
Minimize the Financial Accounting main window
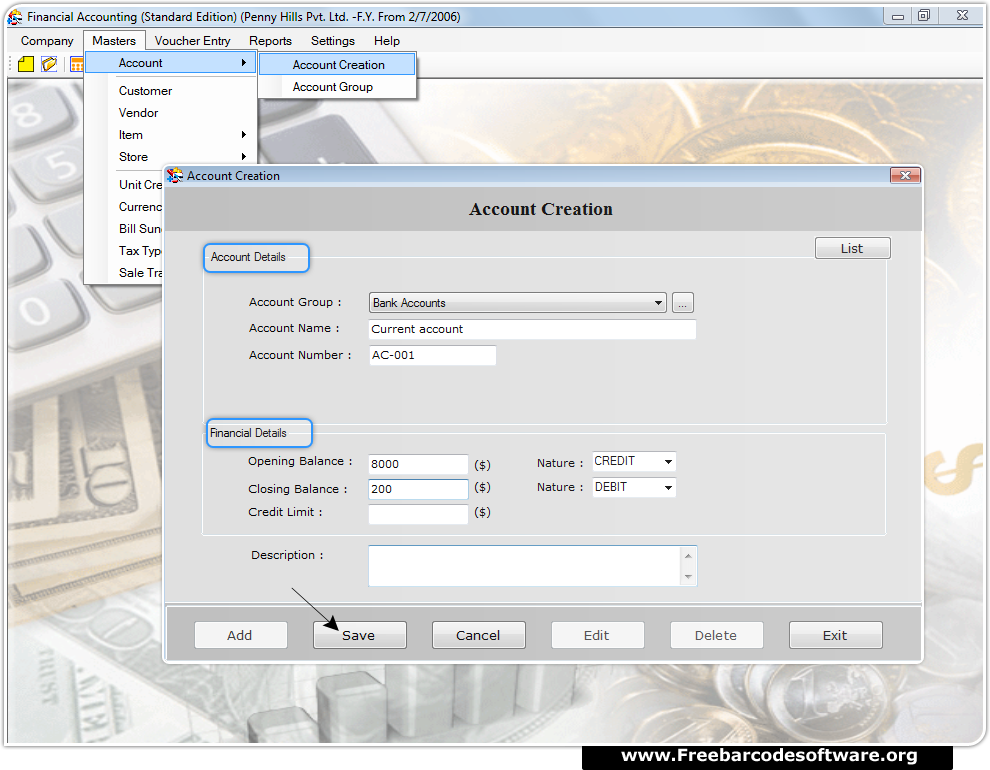pyautogui.click(x=897, y=16)
